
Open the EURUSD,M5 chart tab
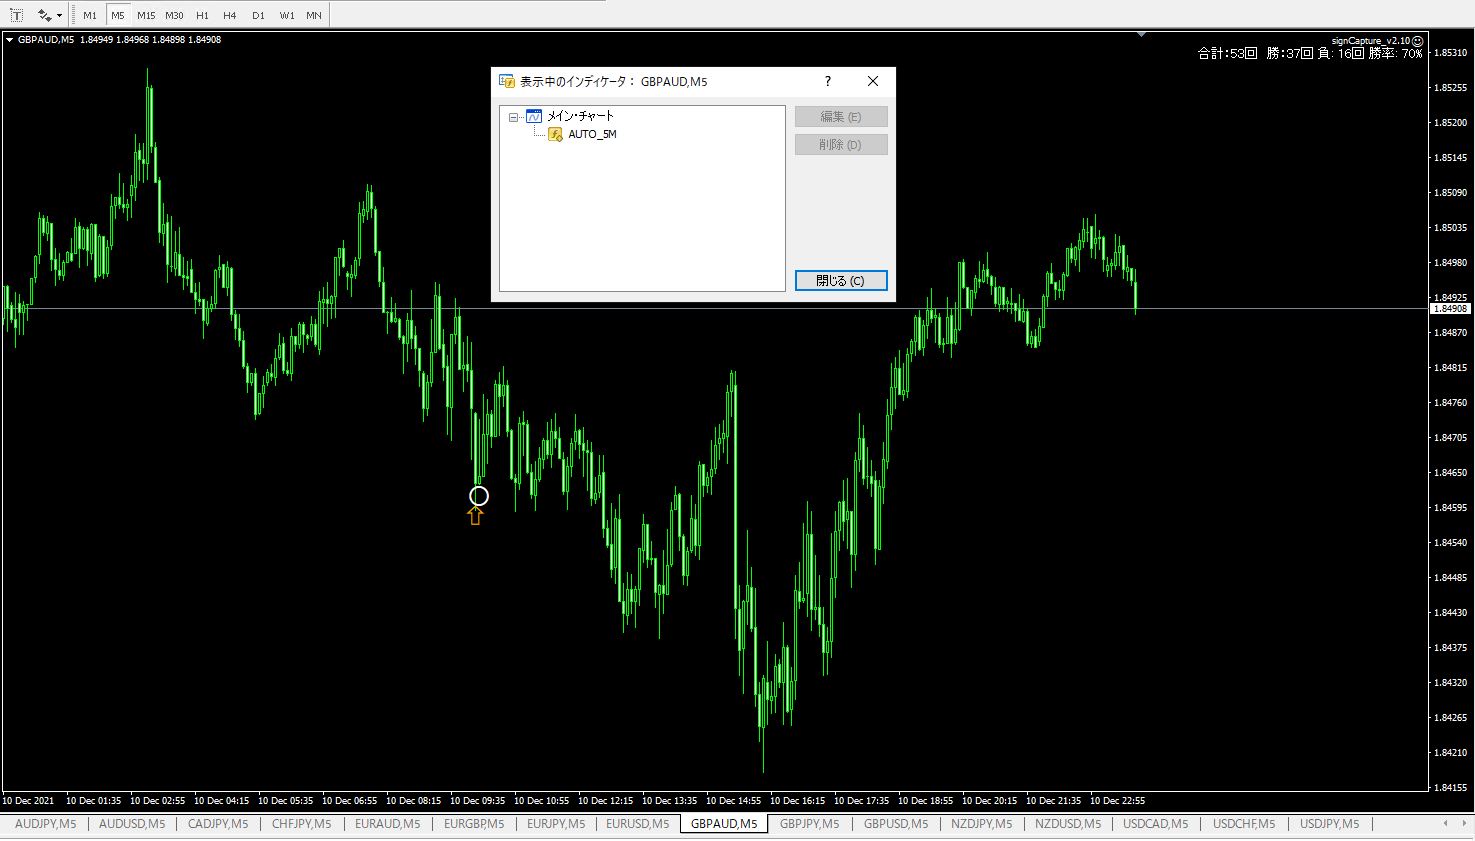637,824
